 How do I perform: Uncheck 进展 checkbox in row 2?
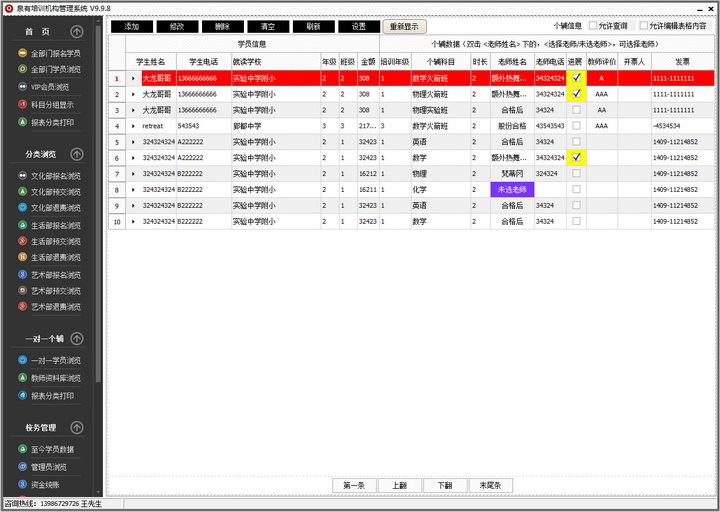576,94
